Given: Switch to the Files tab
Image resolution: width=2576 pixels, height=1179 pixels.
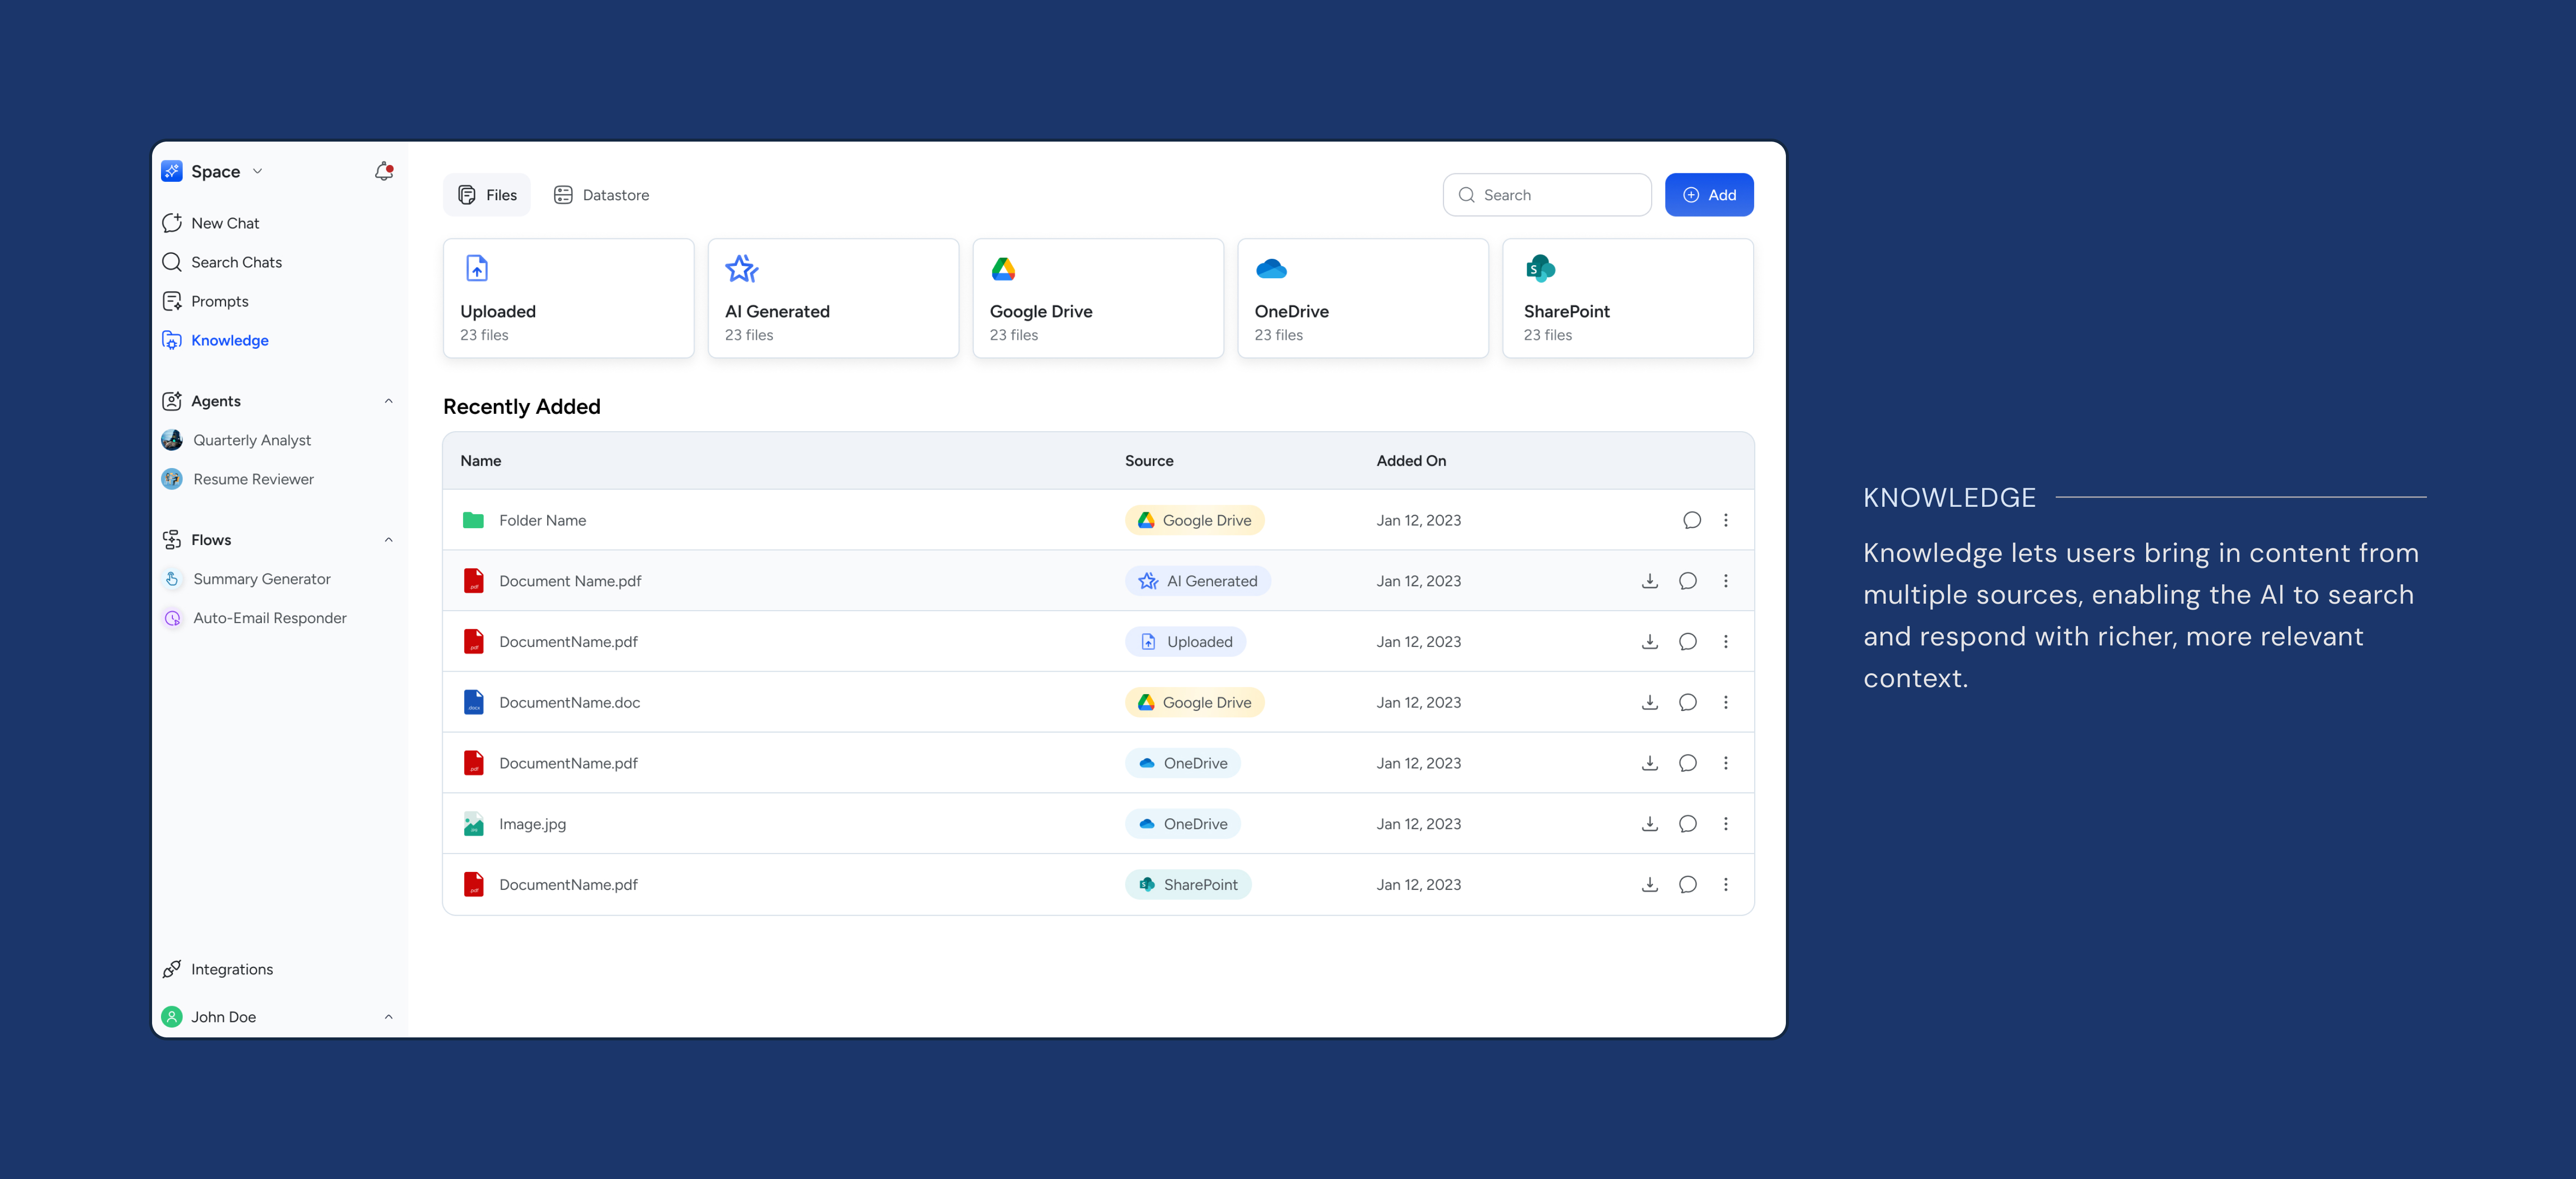Looking at the screenshot, I should [x=487, y=194].
